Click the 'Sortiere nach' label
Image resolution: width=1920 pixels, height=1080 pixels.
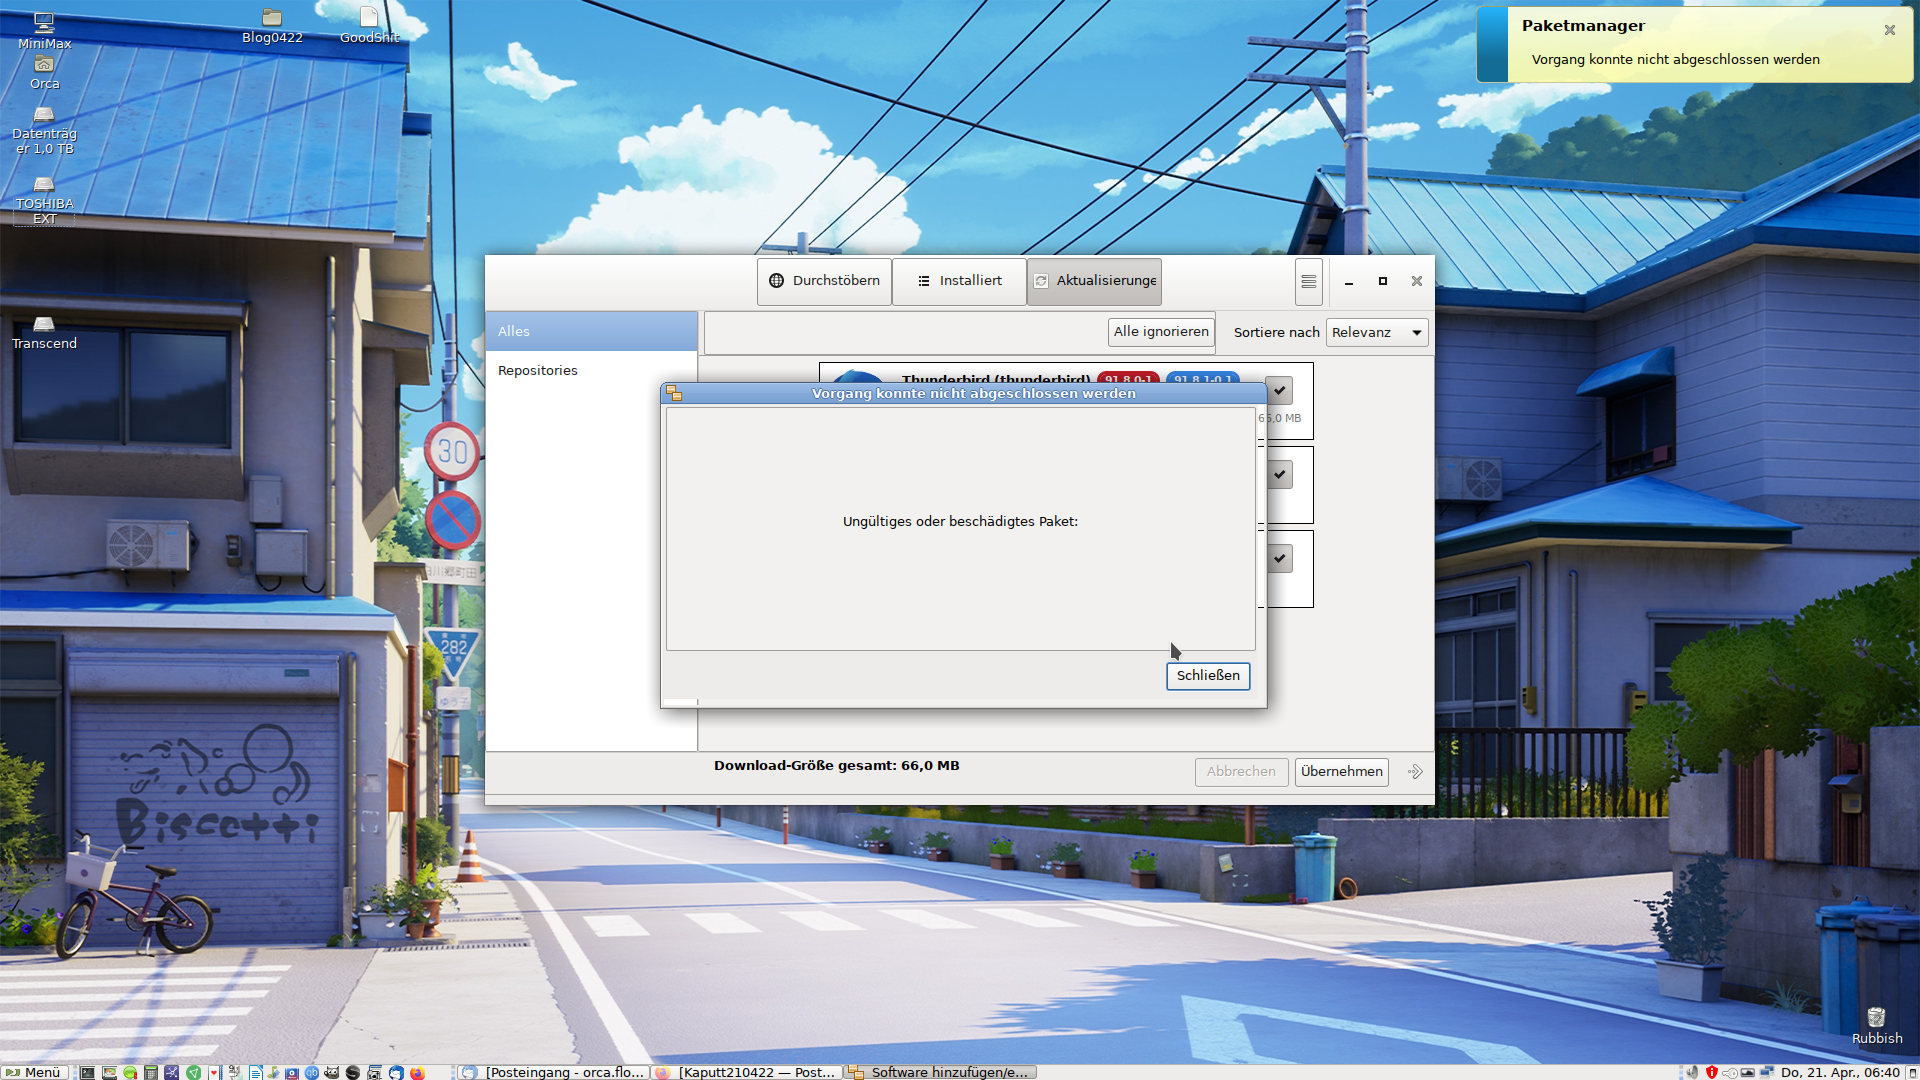click(1276, 332)
